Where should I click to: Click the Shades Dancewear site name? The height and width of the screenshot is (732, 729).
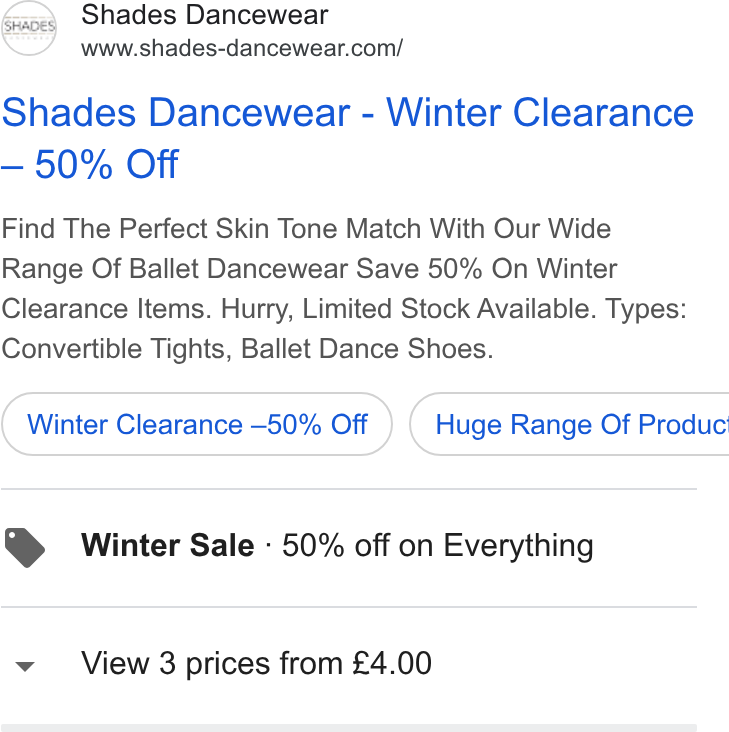pos(205,14)
